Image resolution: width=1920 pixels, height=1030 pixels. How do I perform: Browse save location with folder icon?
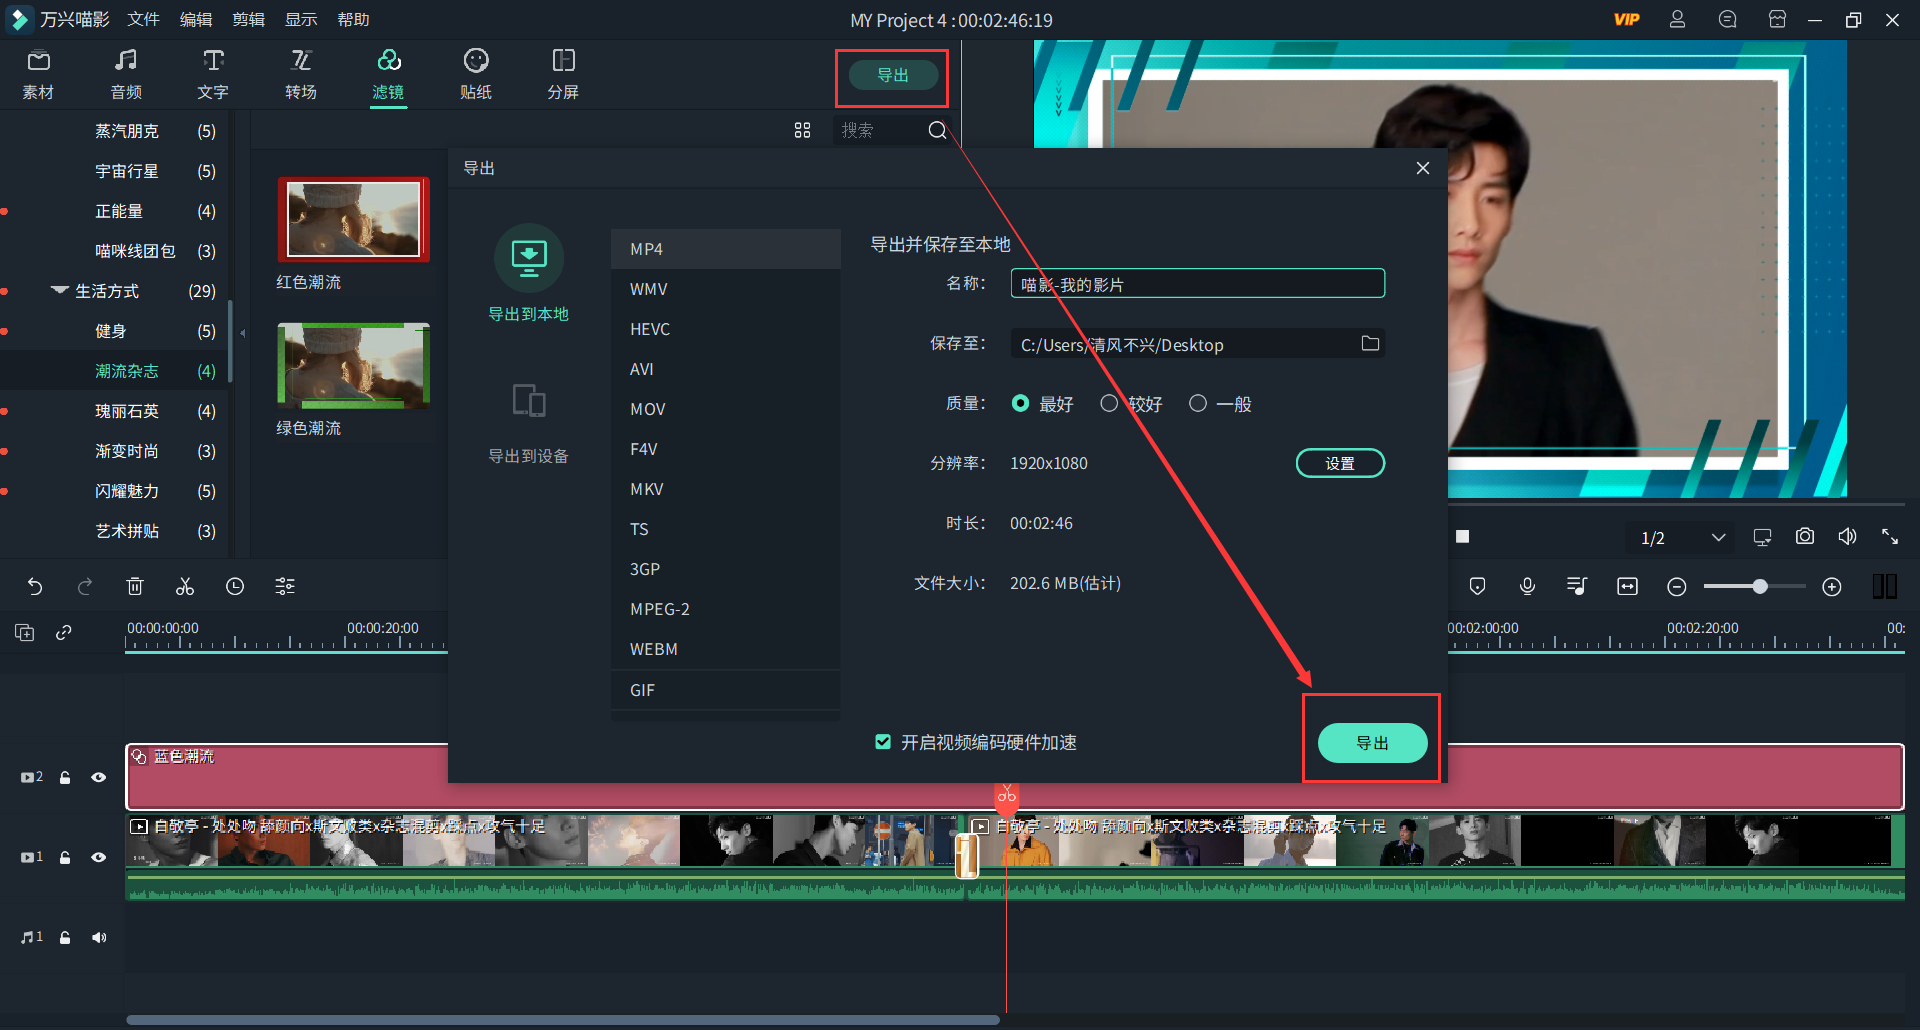pos(1371,343)
